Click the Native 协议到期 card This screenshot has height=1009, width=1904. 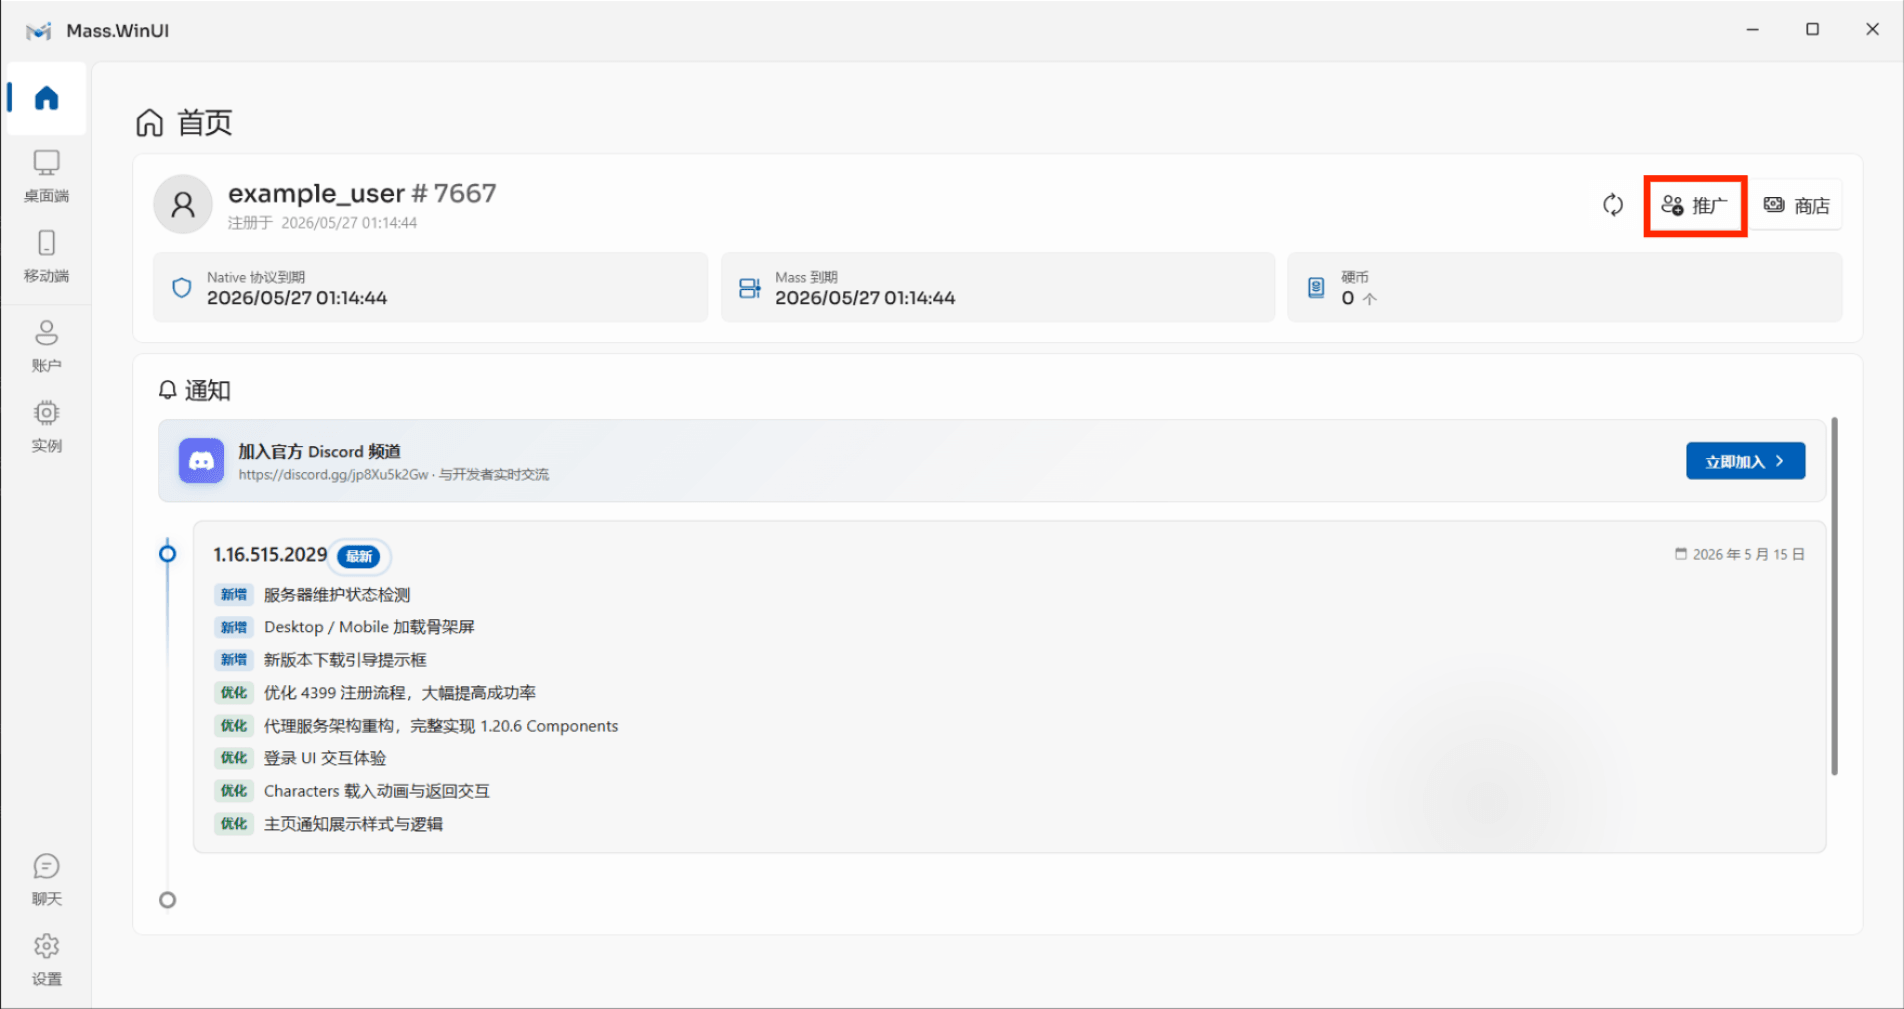[x=430, y=288]
